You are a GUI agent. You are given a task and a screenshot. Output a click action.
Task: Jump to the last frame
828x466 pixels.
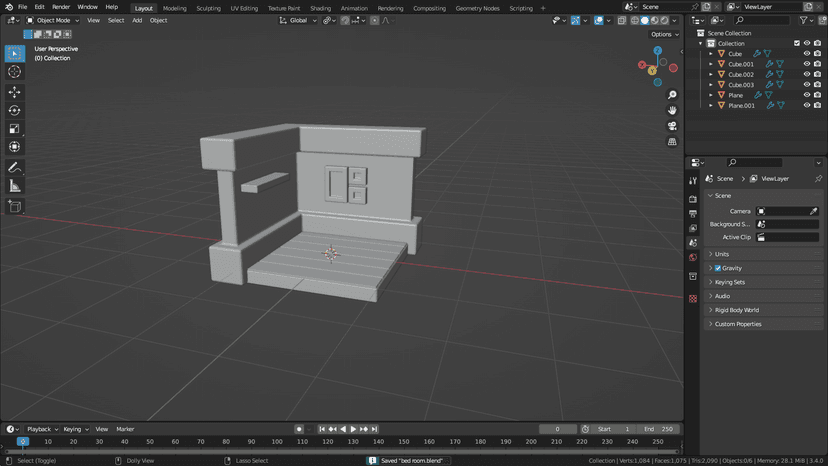[374, 430]
